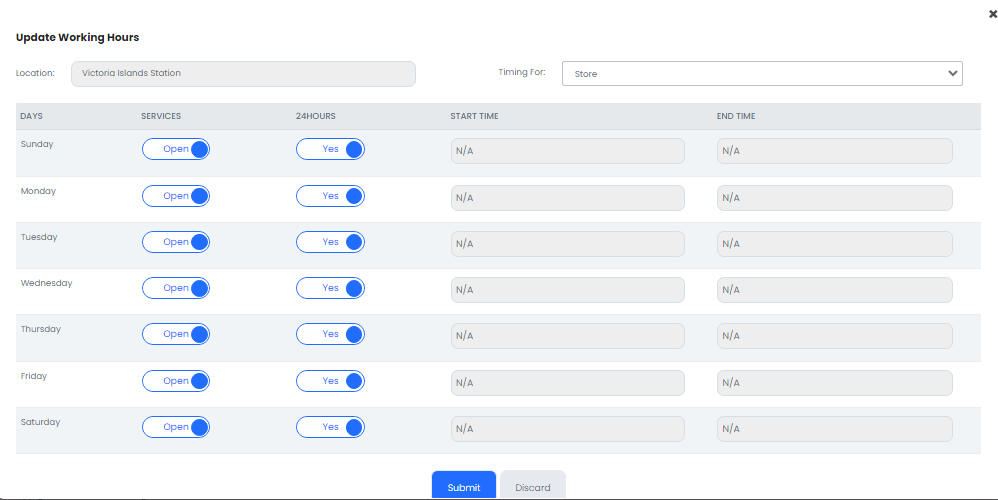
Task: Click Tuesday end time field
Action: point(834,244)
